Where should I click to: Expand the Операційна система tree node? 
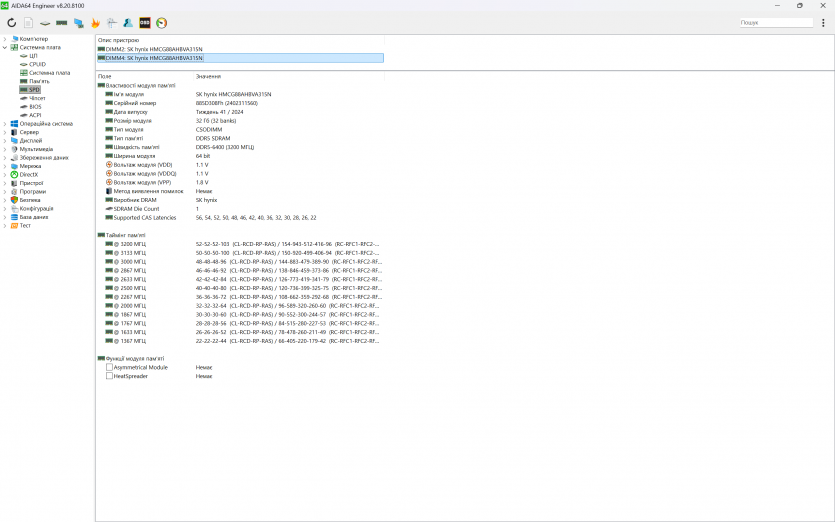click(5, 124)
